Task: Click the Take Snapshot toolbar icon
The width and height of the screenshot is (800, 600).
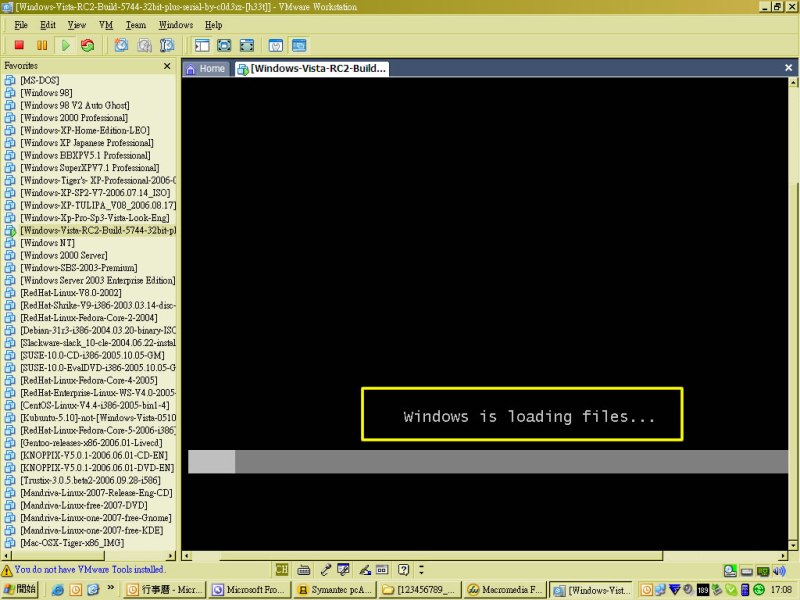Action: point(121,45)
